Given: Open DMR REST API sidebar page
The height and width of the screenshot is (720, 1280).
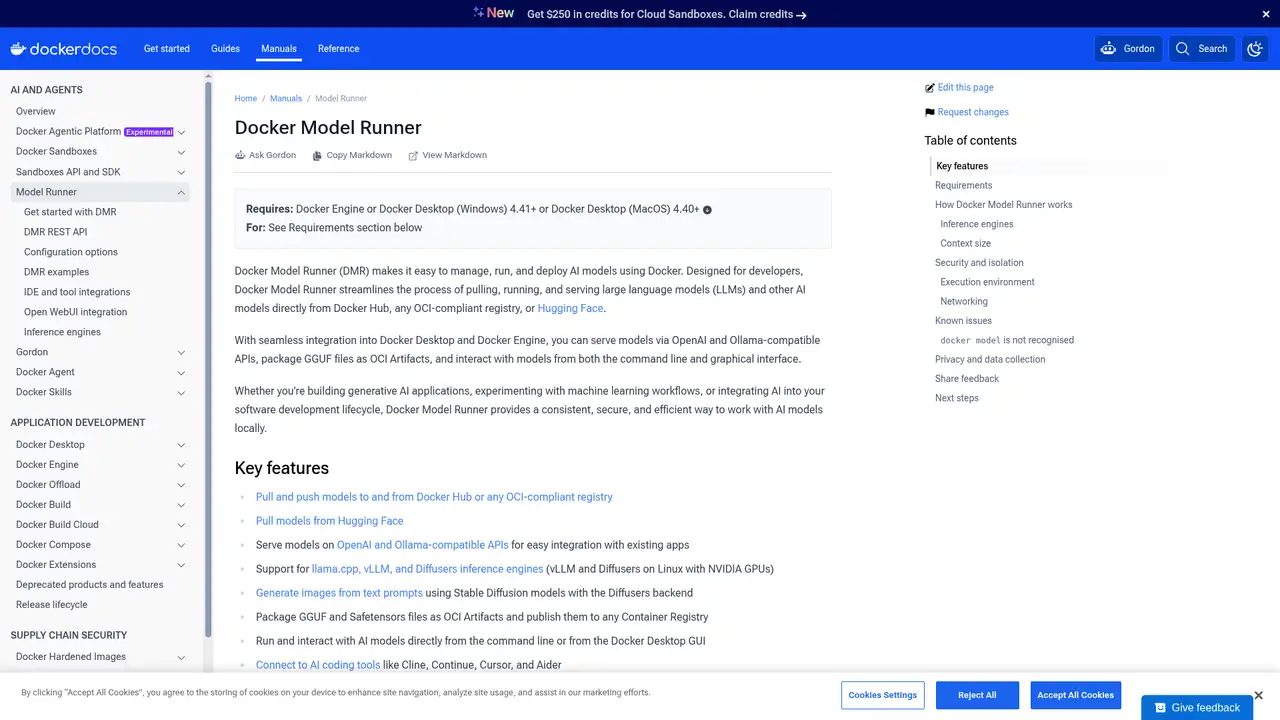Looking at the screenshot, I should point(56,232).
